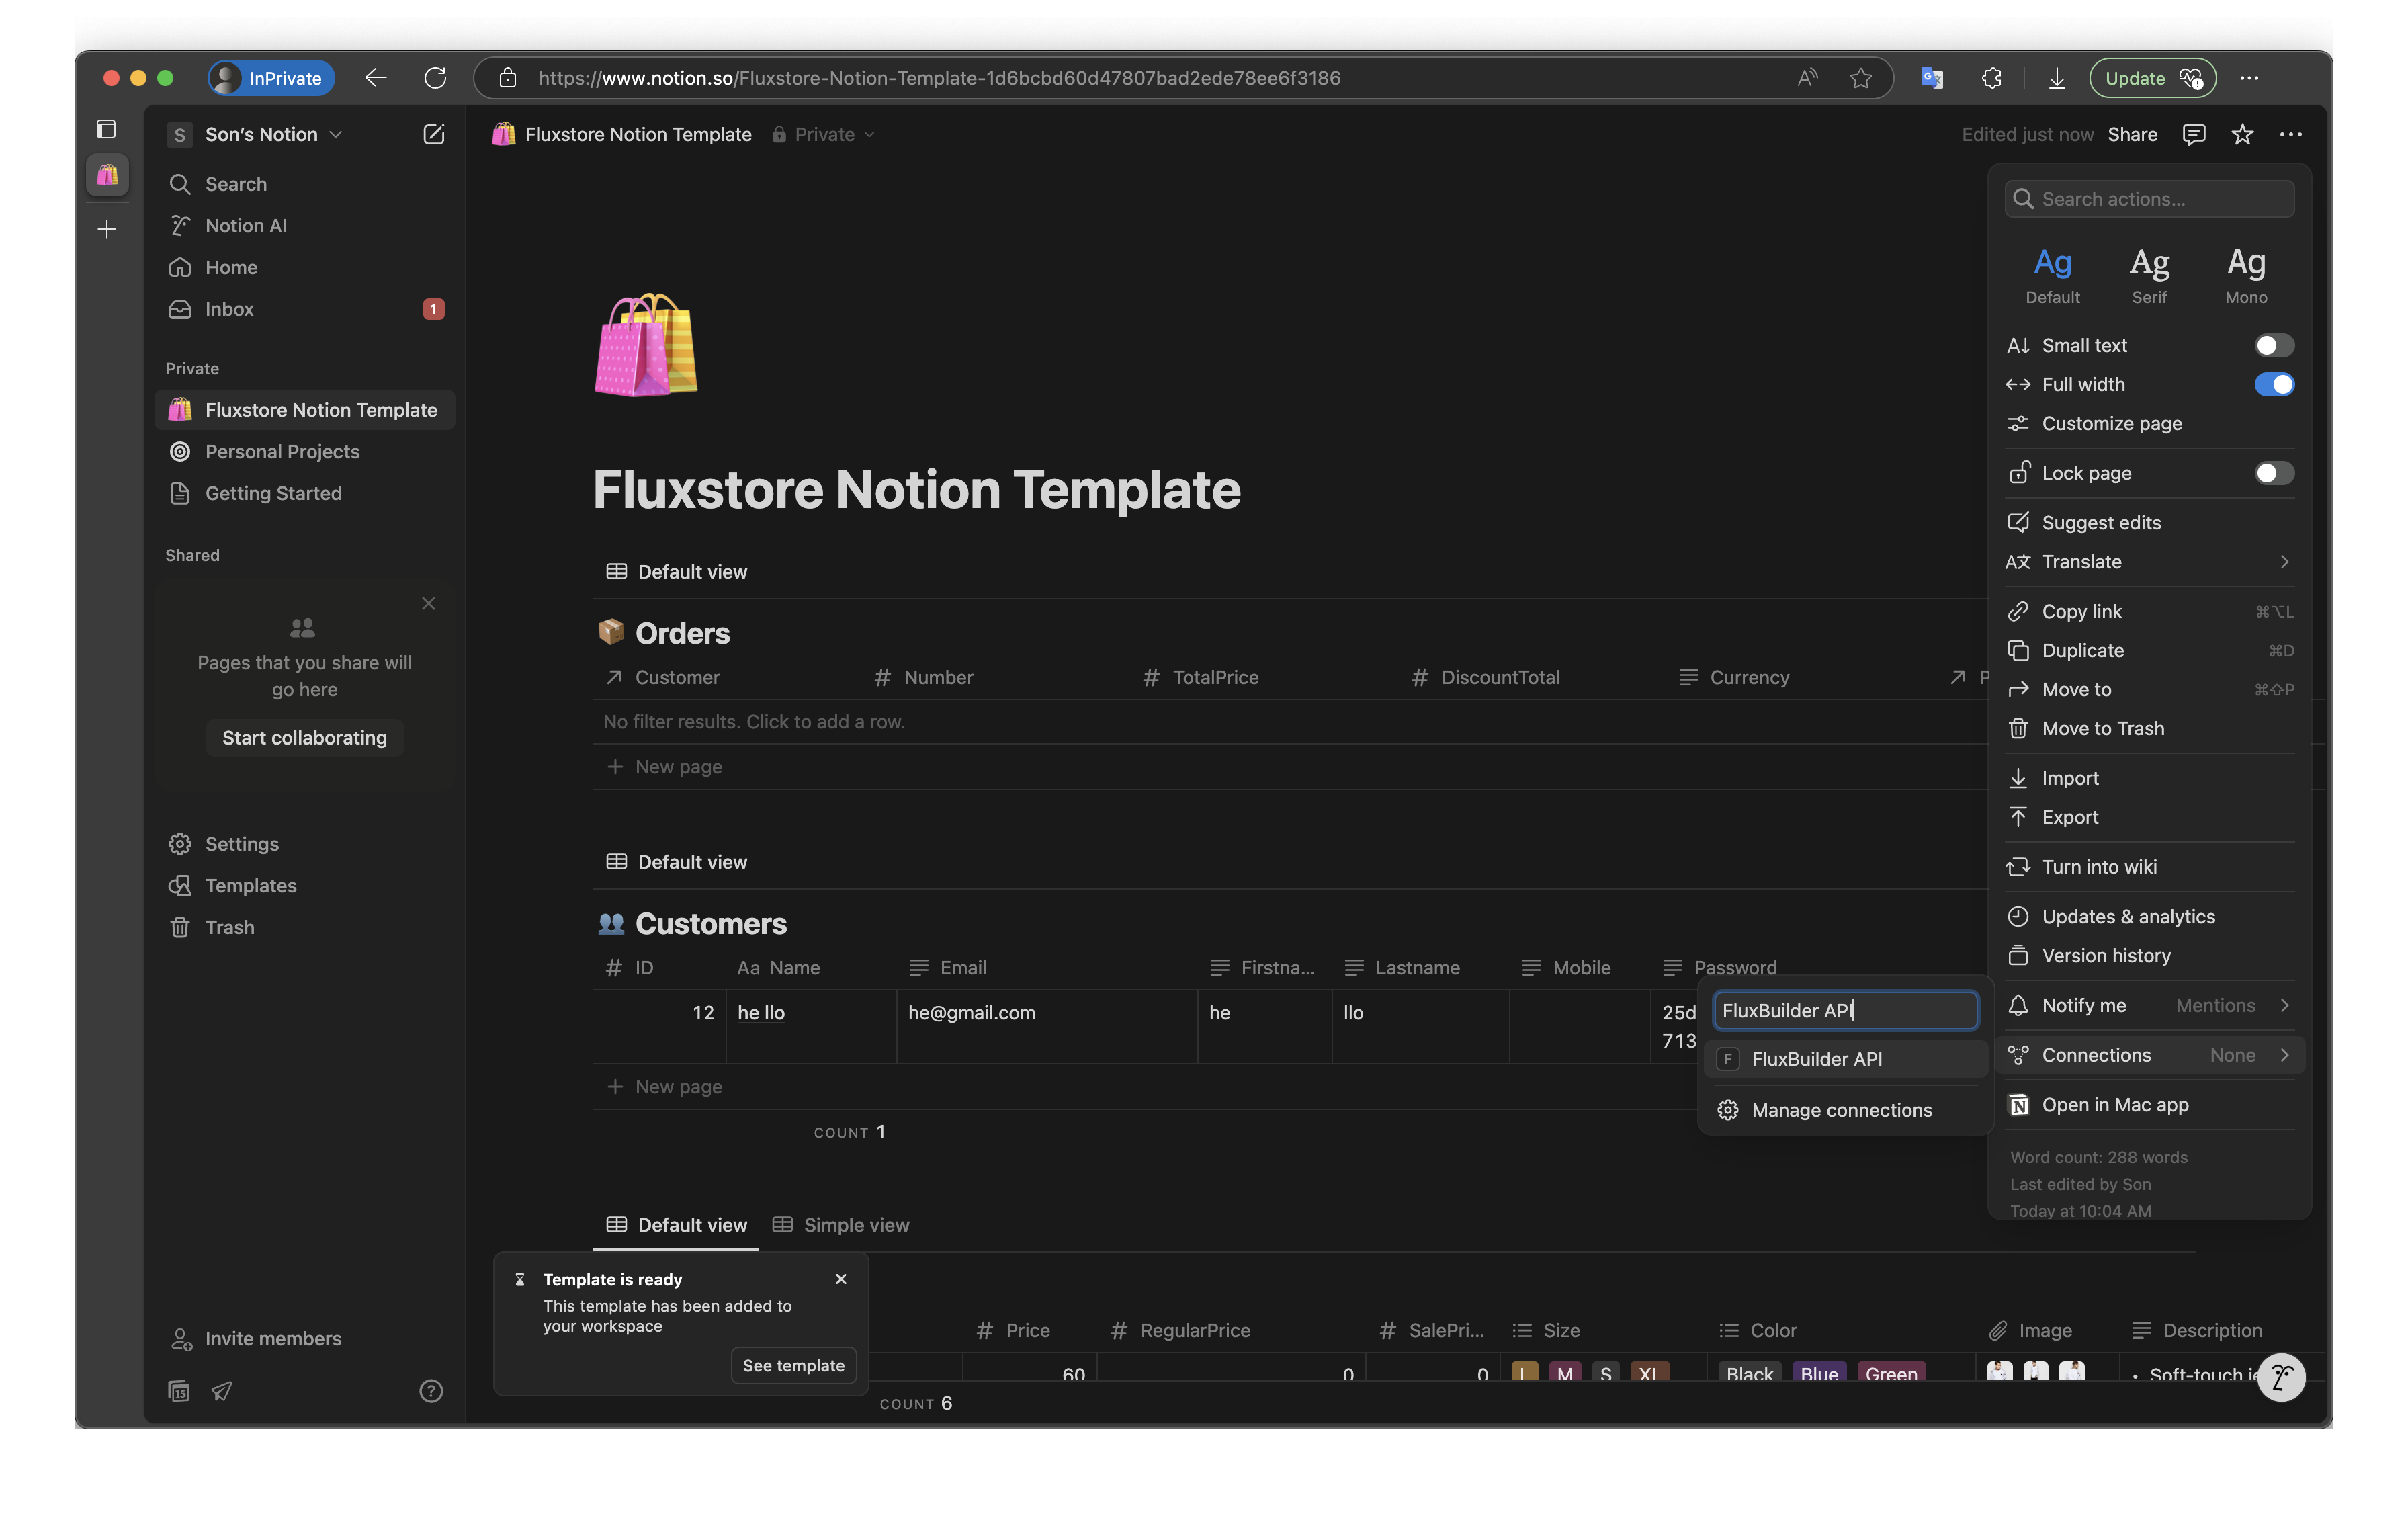Select the Green color tag
The image size is (2408, 1528).
[1890, 1374]
